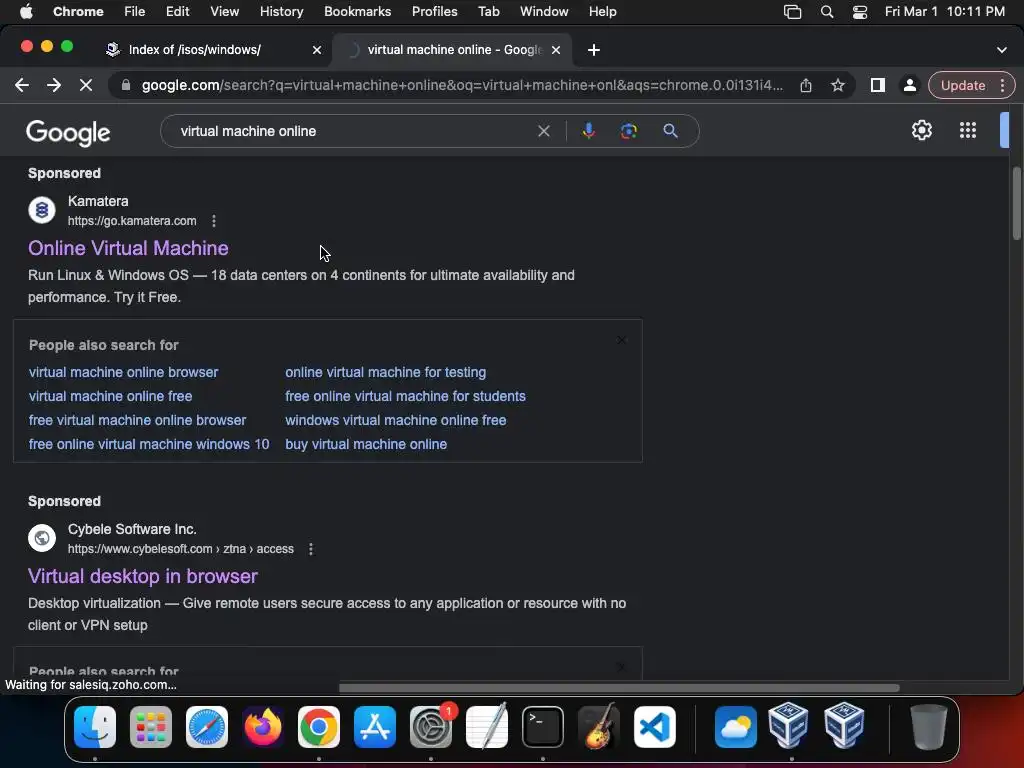Bookmark this page with the star icon
Image resolution: width=1024 pixels, height=768 pixels.
(838, 85)
